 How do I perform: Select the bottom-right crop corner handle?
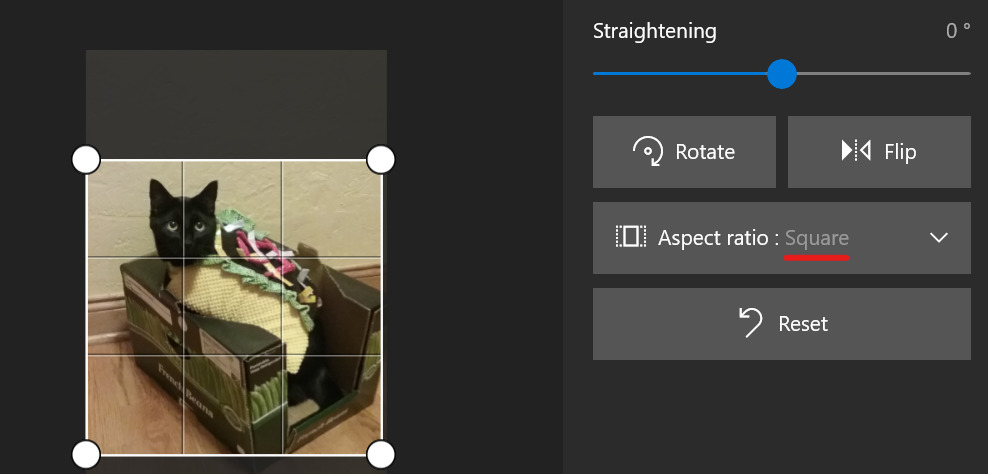[381, 454]
